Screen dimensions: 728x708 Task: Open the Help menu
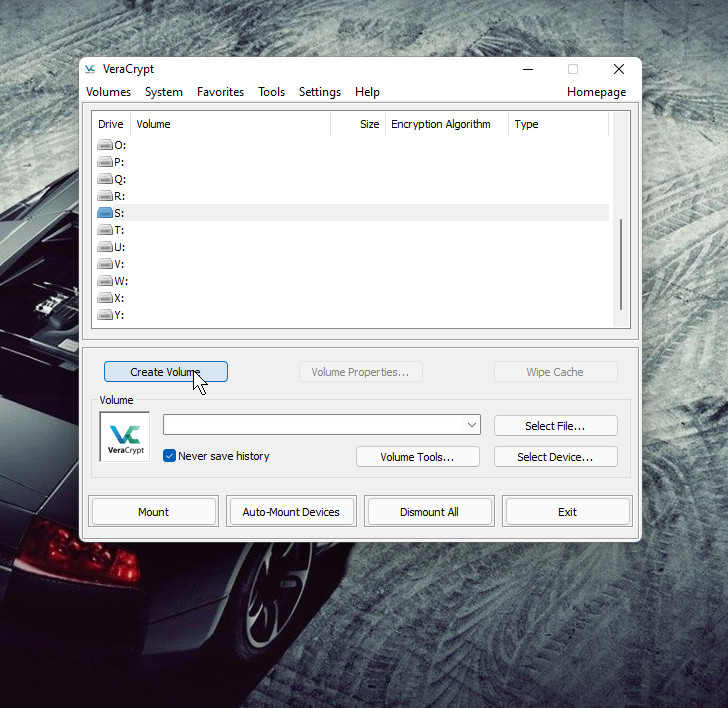point(367,92)
